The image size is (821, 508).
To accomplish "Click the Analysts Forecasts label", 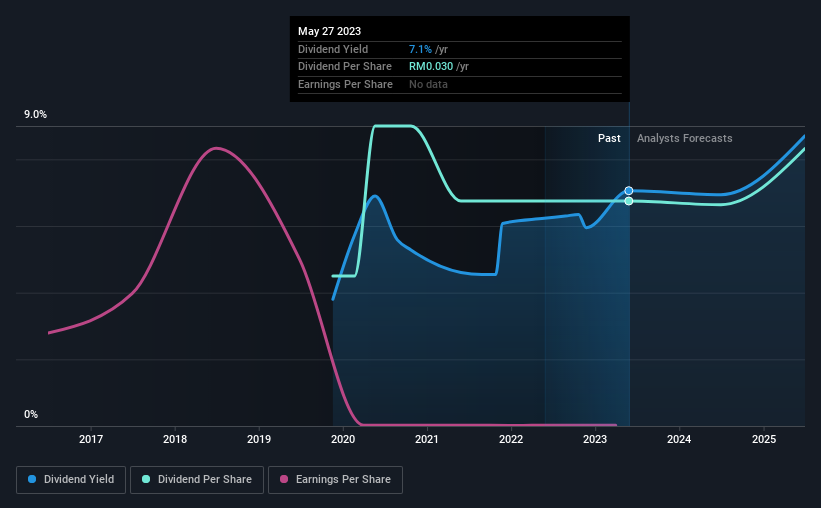I will [x=684, y=138].
